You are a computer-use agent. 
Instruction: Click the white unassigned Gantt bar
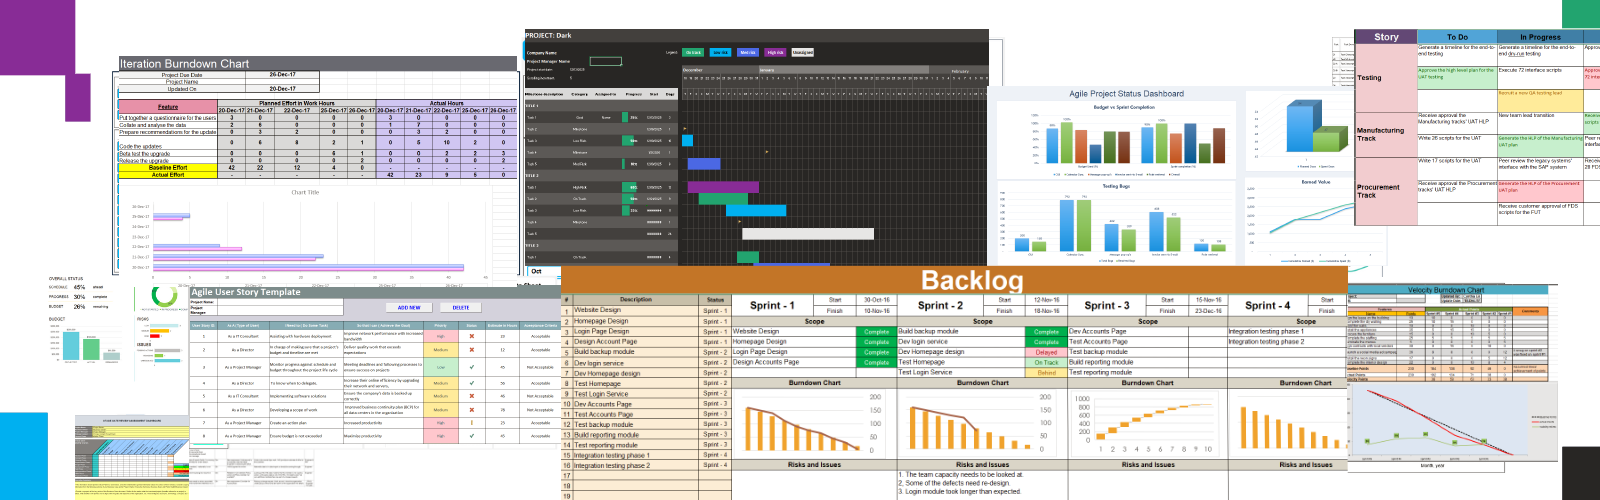tap(808, 234)
